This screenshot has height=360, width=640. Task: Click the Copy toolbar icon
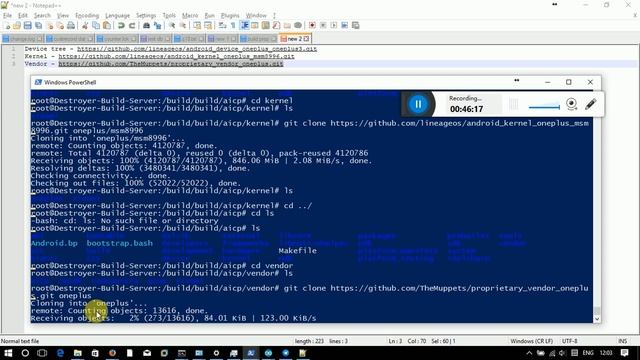pyautogui.click(x=96, y=25)
